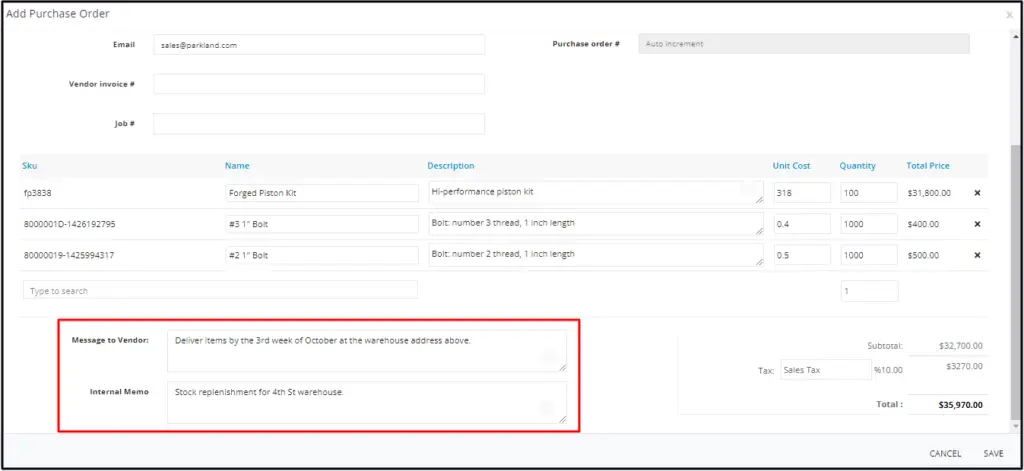Screen dimensions: 1024x471
Task: Edit the number 2 thread bolt description
Action: tap(596, 255)
